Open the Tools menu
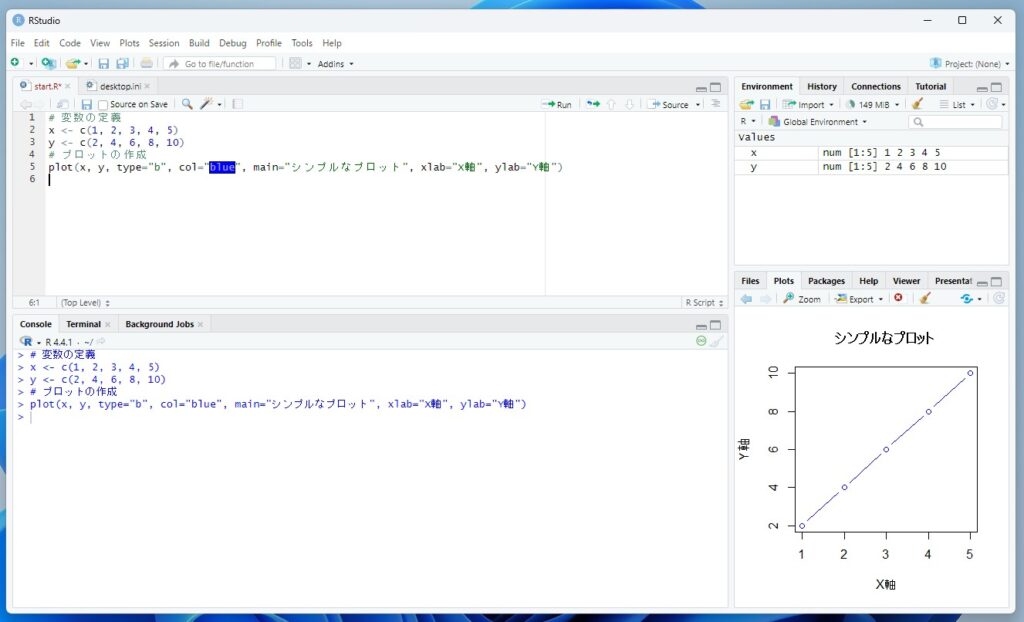The width and height of the screenshot is (1024, 622). coord(302,43)
